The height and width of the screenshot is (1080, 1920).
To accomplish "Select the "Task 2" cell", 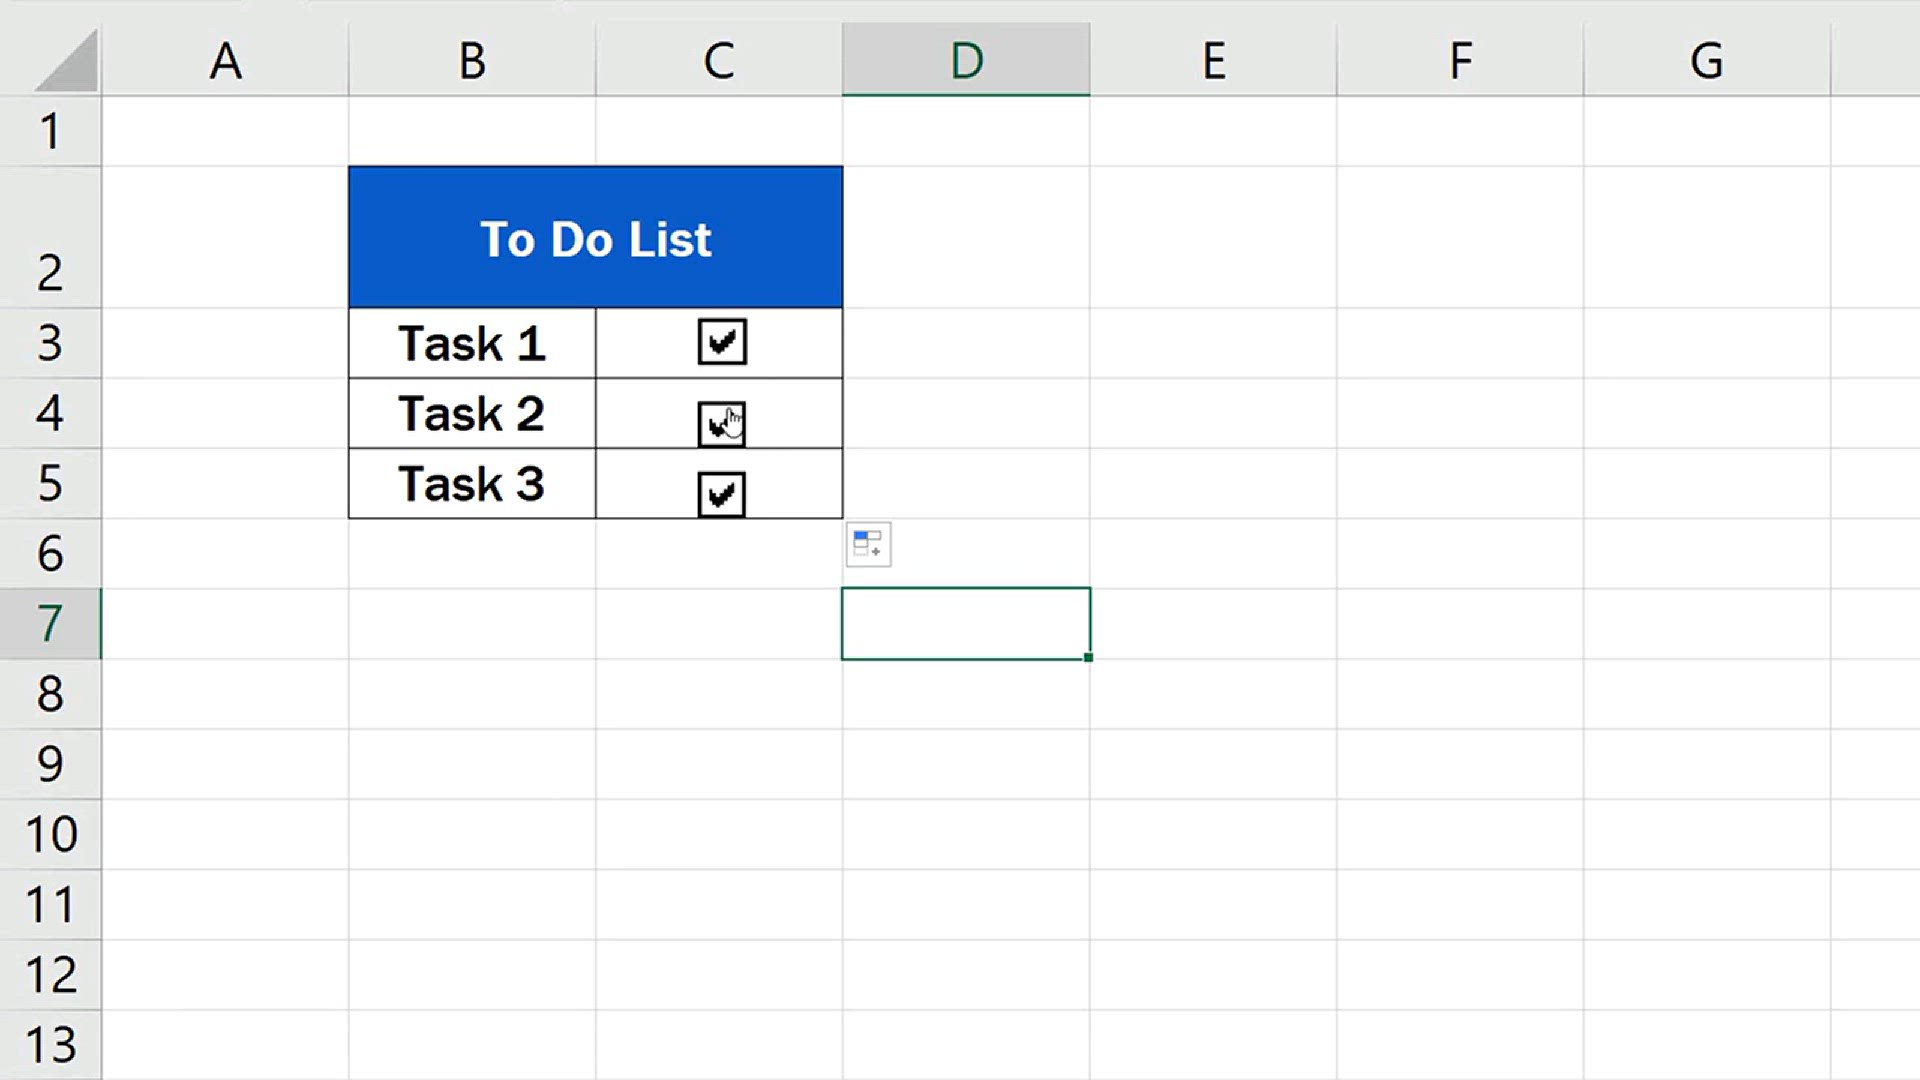I will point(472,414).
